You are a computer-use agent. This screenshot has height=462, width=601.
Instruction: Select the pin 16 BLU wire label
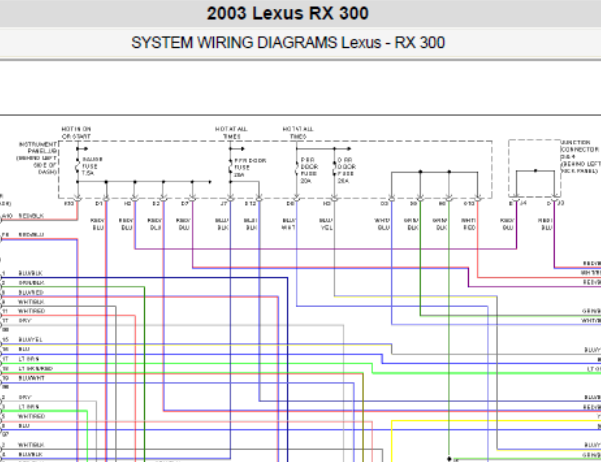(x=24, y=349)
